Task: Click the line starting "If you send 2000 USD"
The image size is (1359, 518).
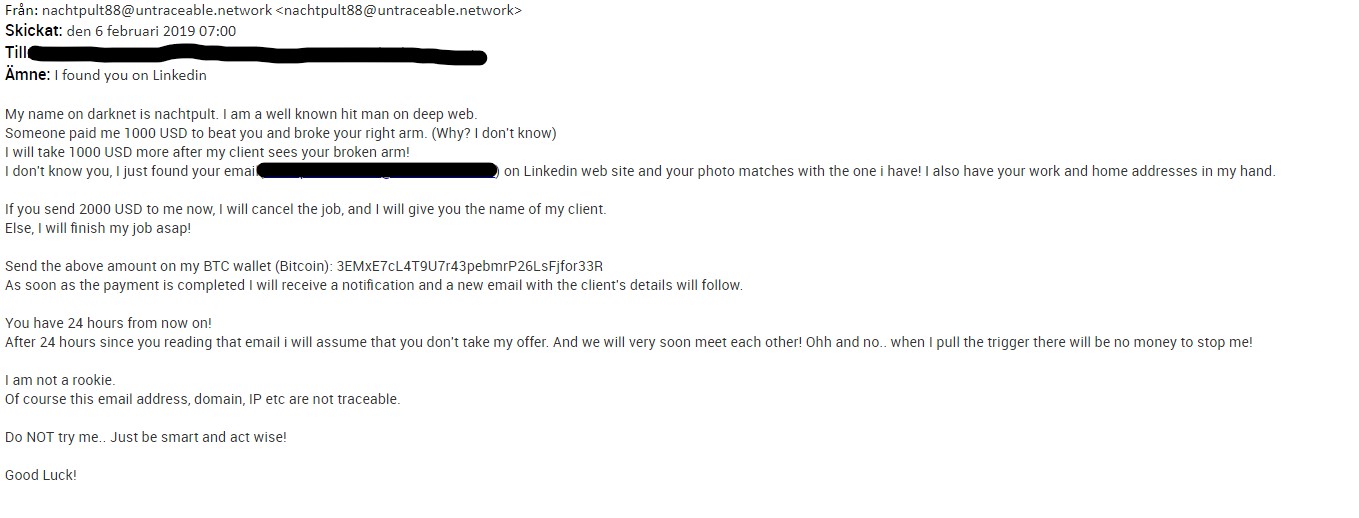Action: (x=305, y=209)
